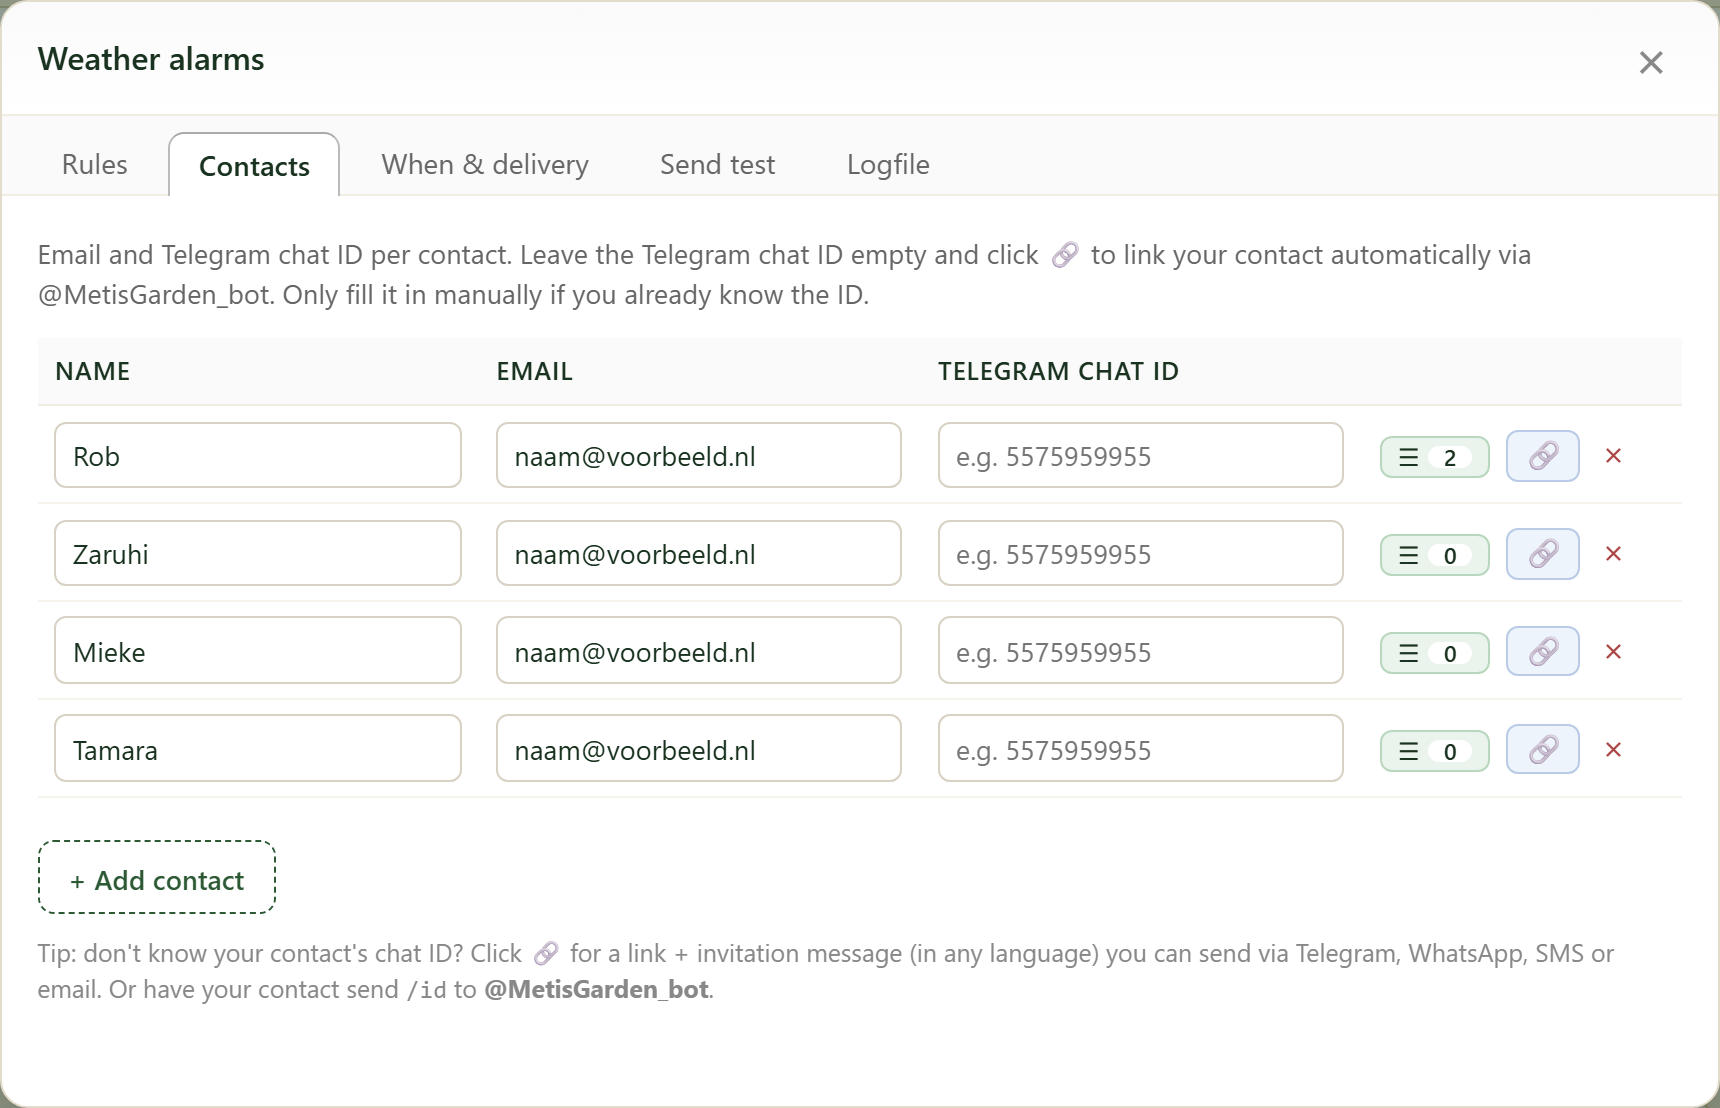Click the TELEGRAM CHAT ID column header
This screenshot has width=1720, height=1108.
1058,371
